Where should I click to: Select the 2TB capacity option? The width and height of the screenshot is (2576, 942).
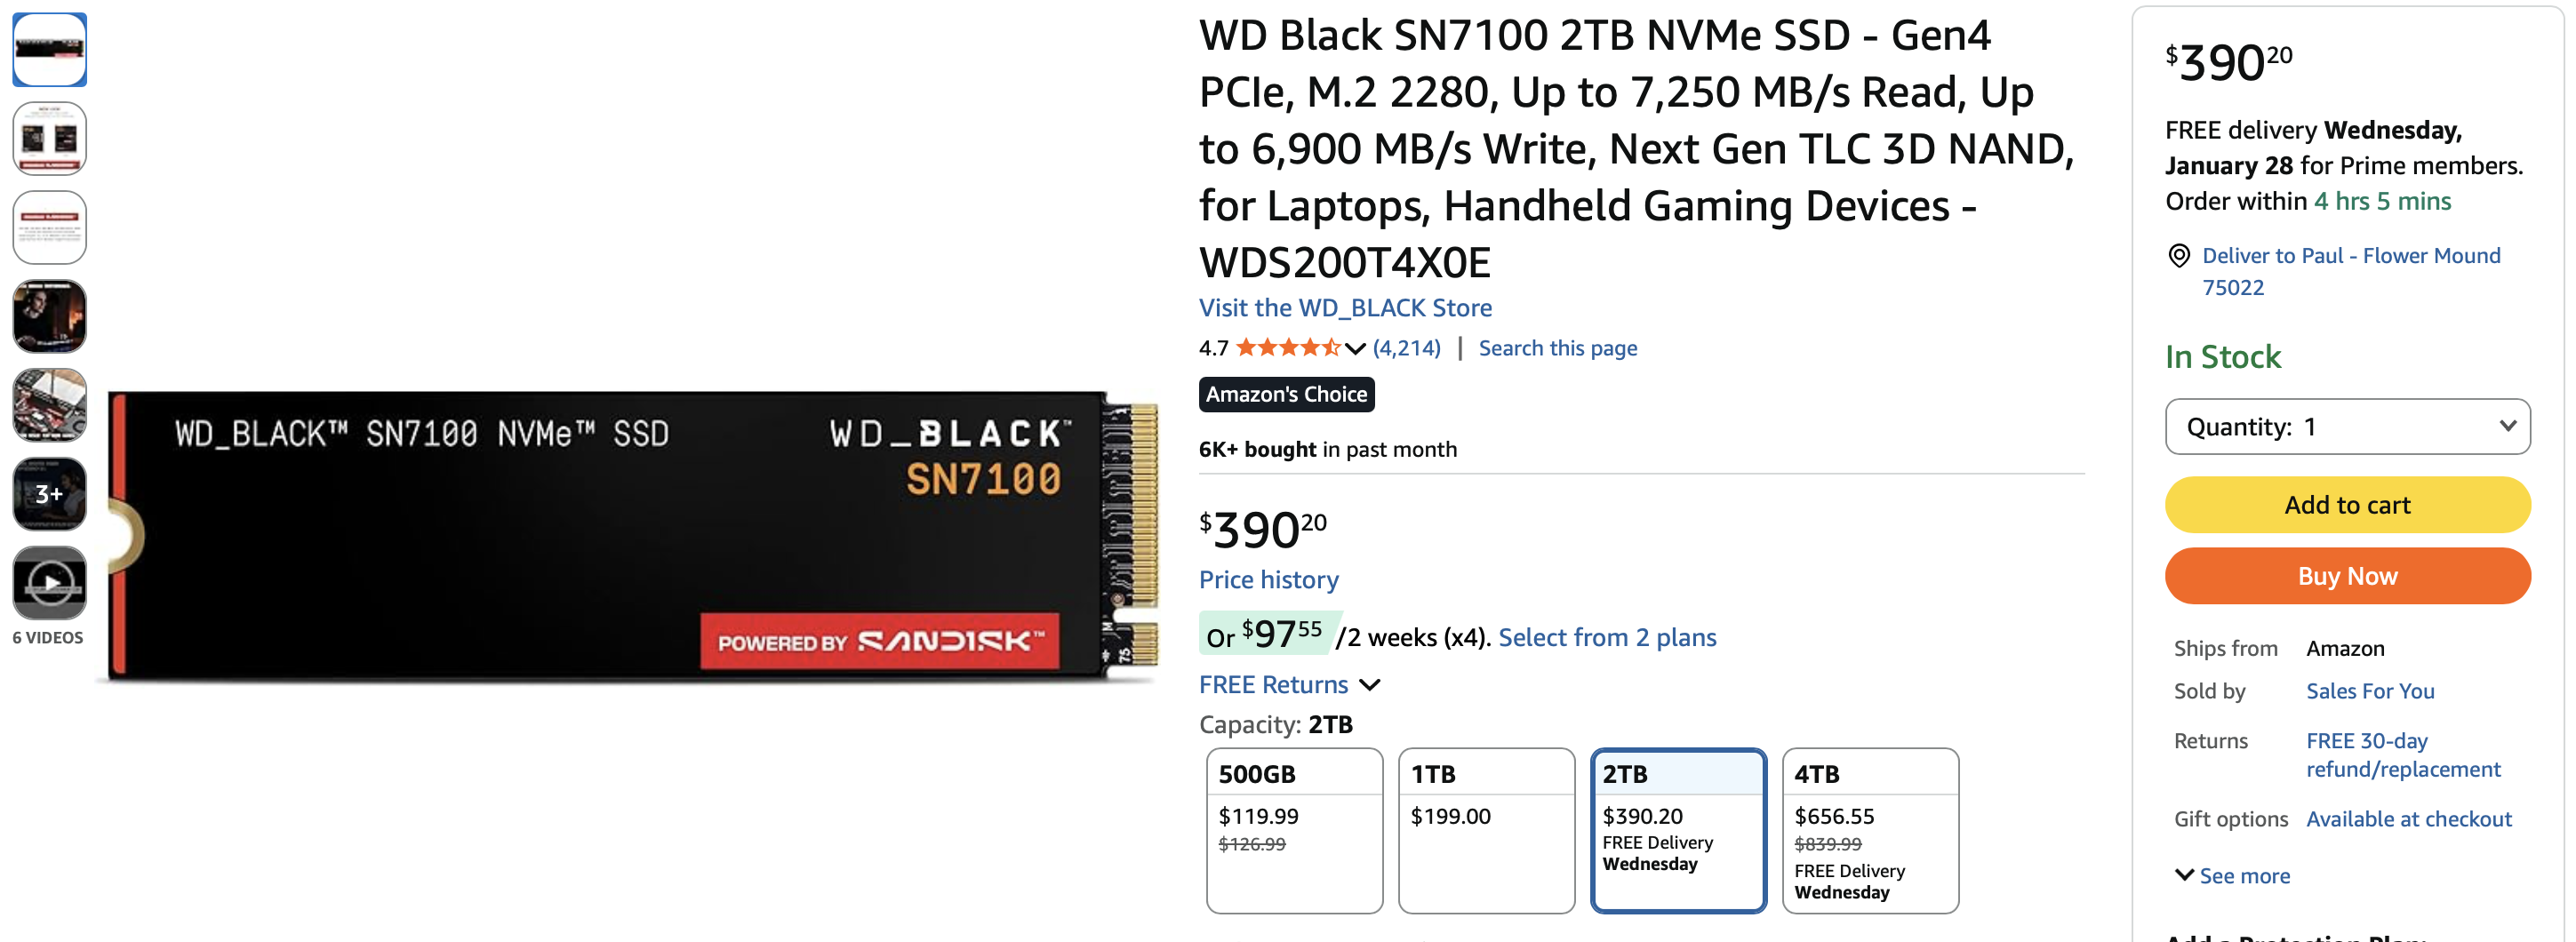[1677, 829]
